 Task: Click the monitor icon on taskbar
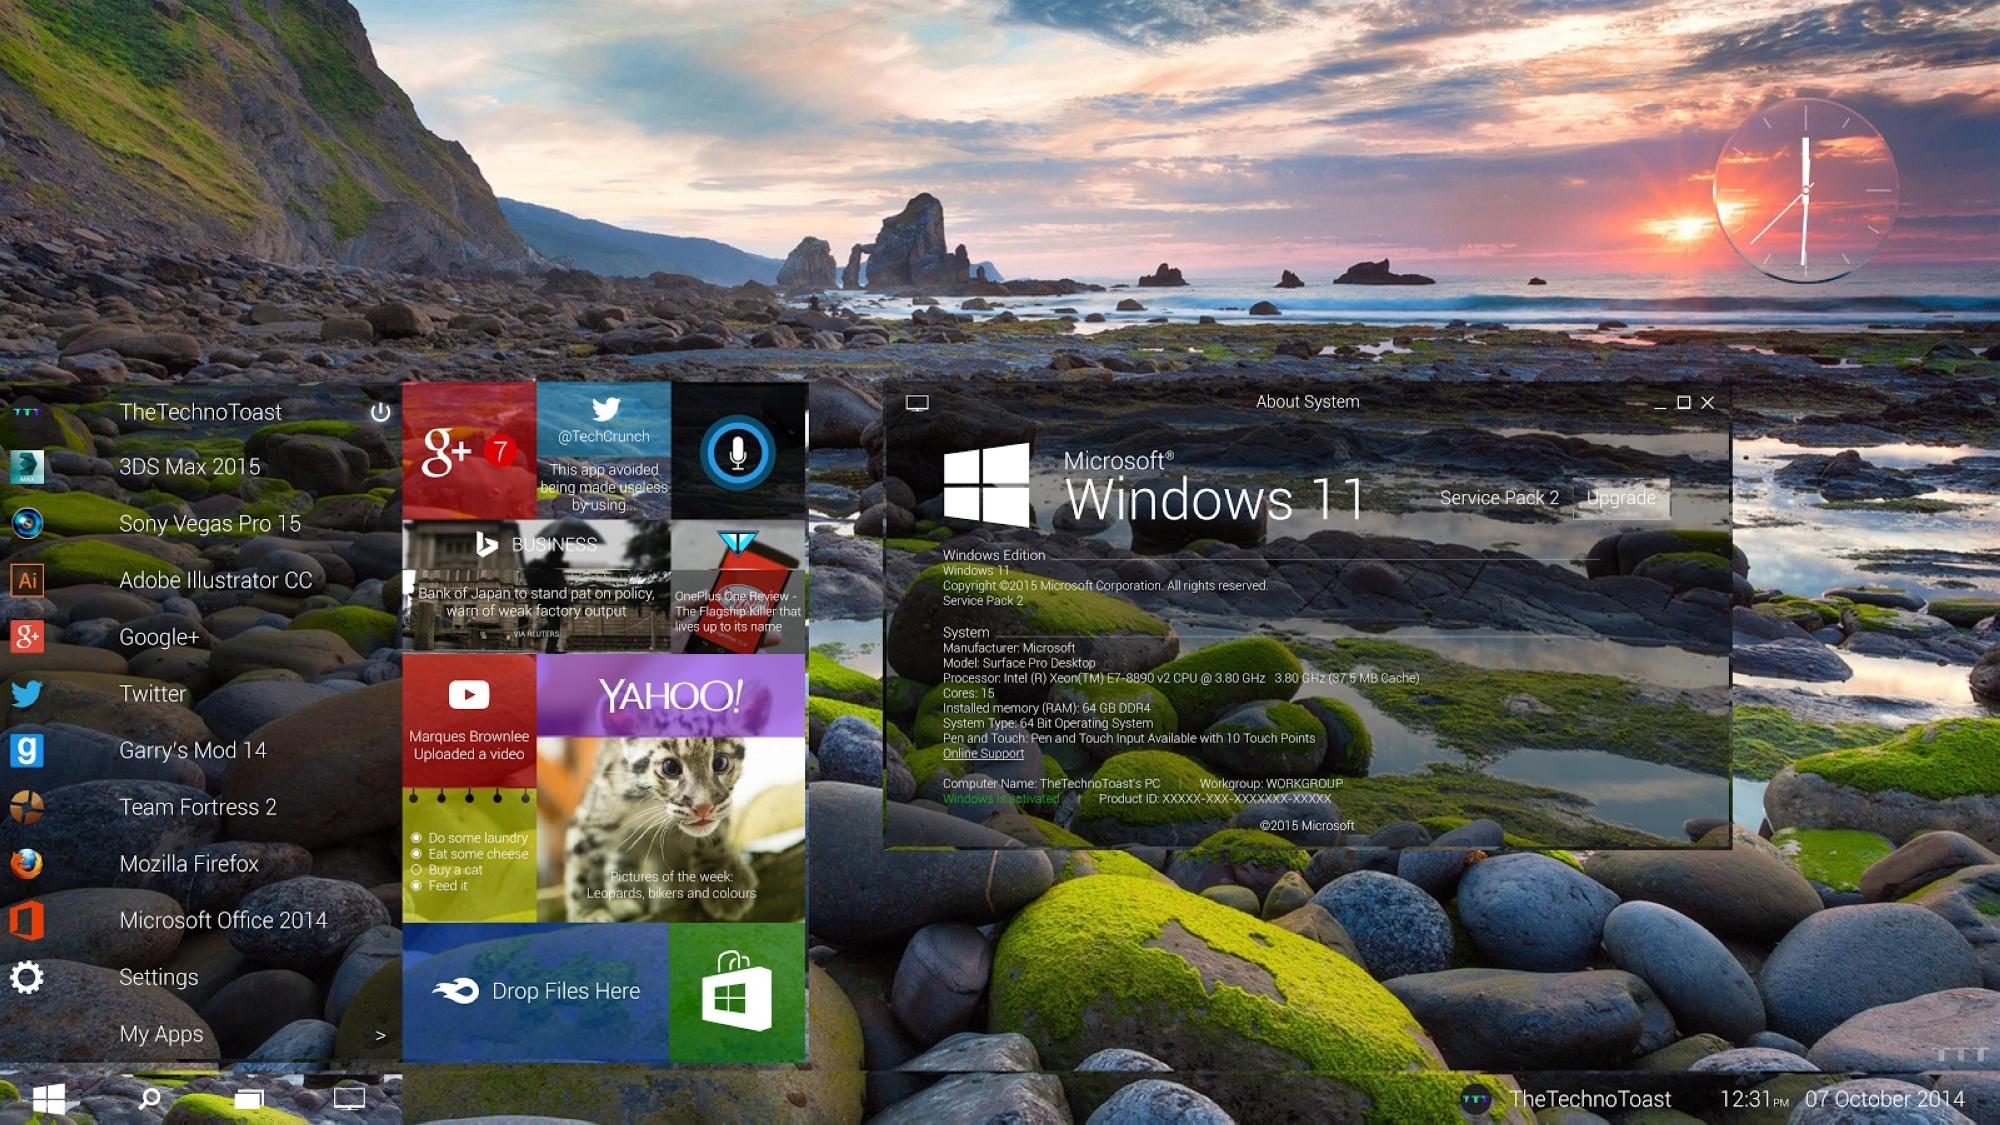349,1099
